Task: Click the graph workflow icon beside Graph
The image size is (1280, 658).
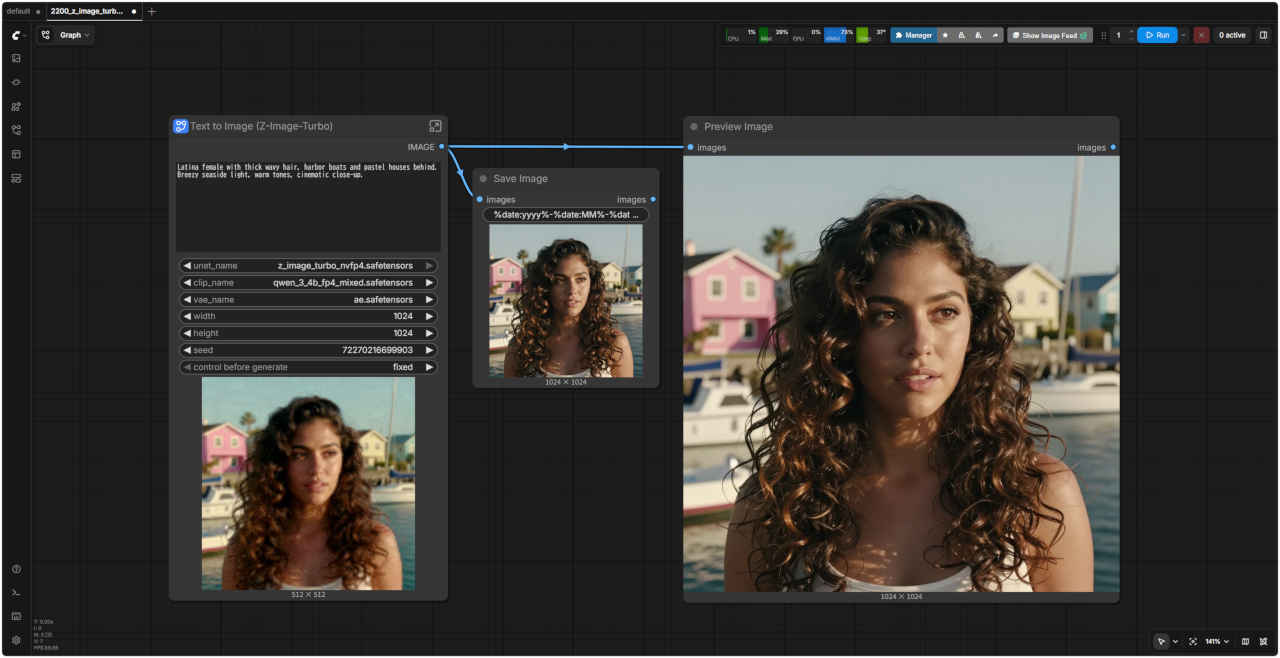Action: [x=46, y=35]
